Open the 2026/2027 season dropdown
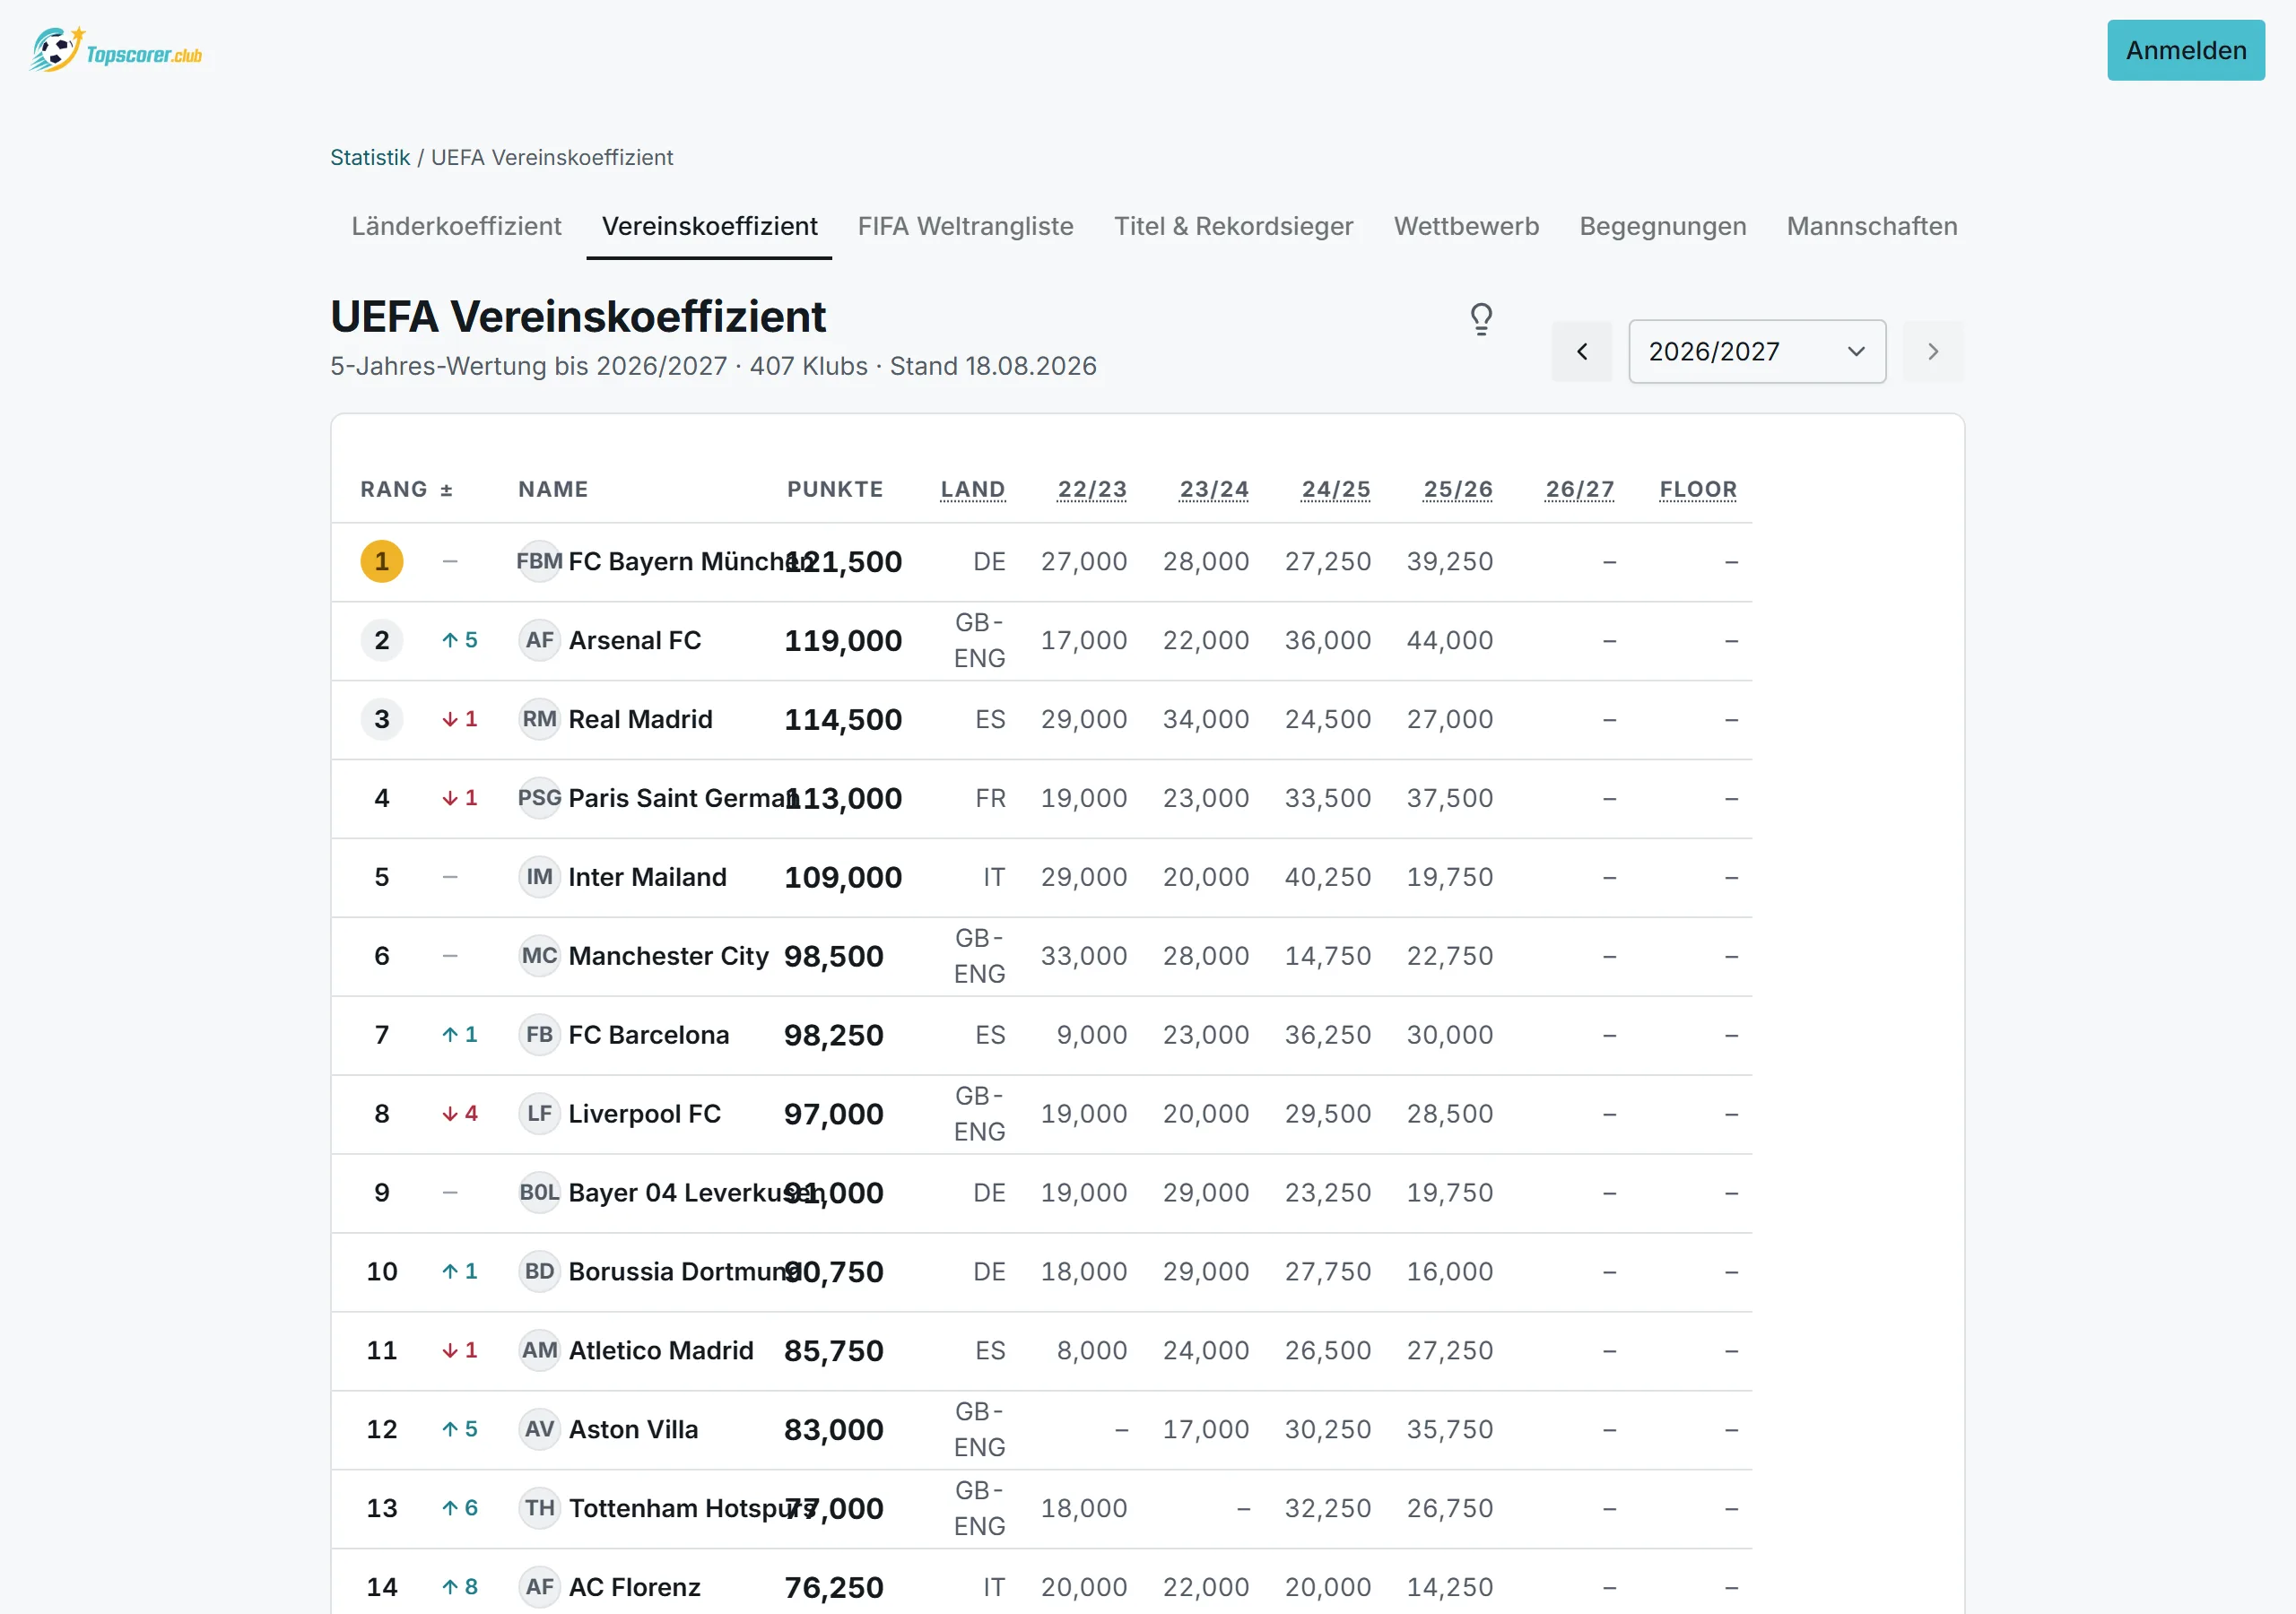 pos(1757,351)
